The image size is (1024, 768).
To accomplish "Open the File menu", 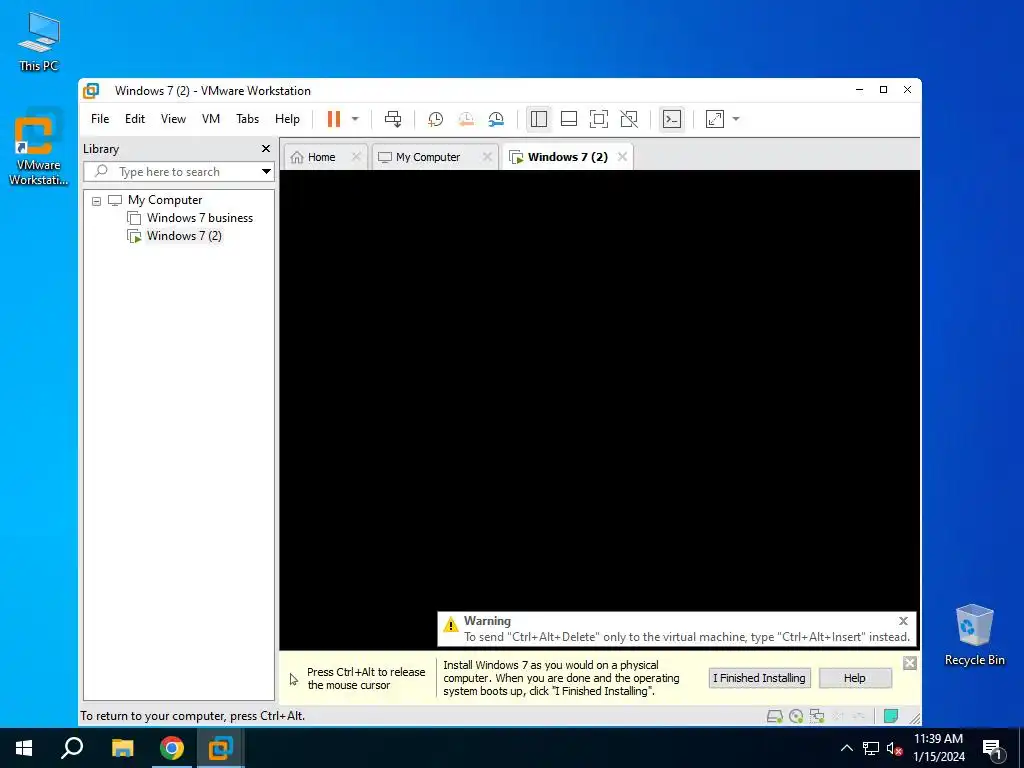I will 100,119.
